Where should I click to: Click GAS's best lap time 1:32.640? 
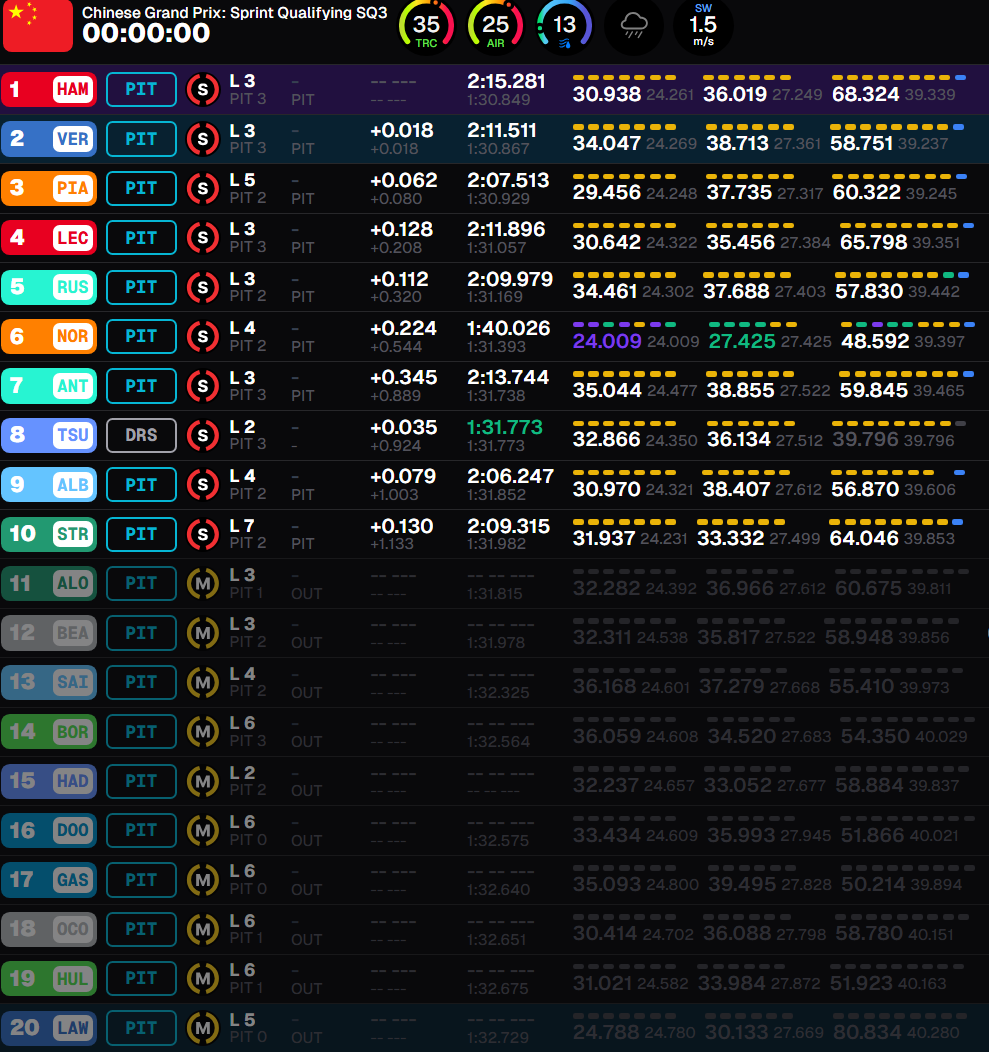pyautogui.click(x=499, y=890)
